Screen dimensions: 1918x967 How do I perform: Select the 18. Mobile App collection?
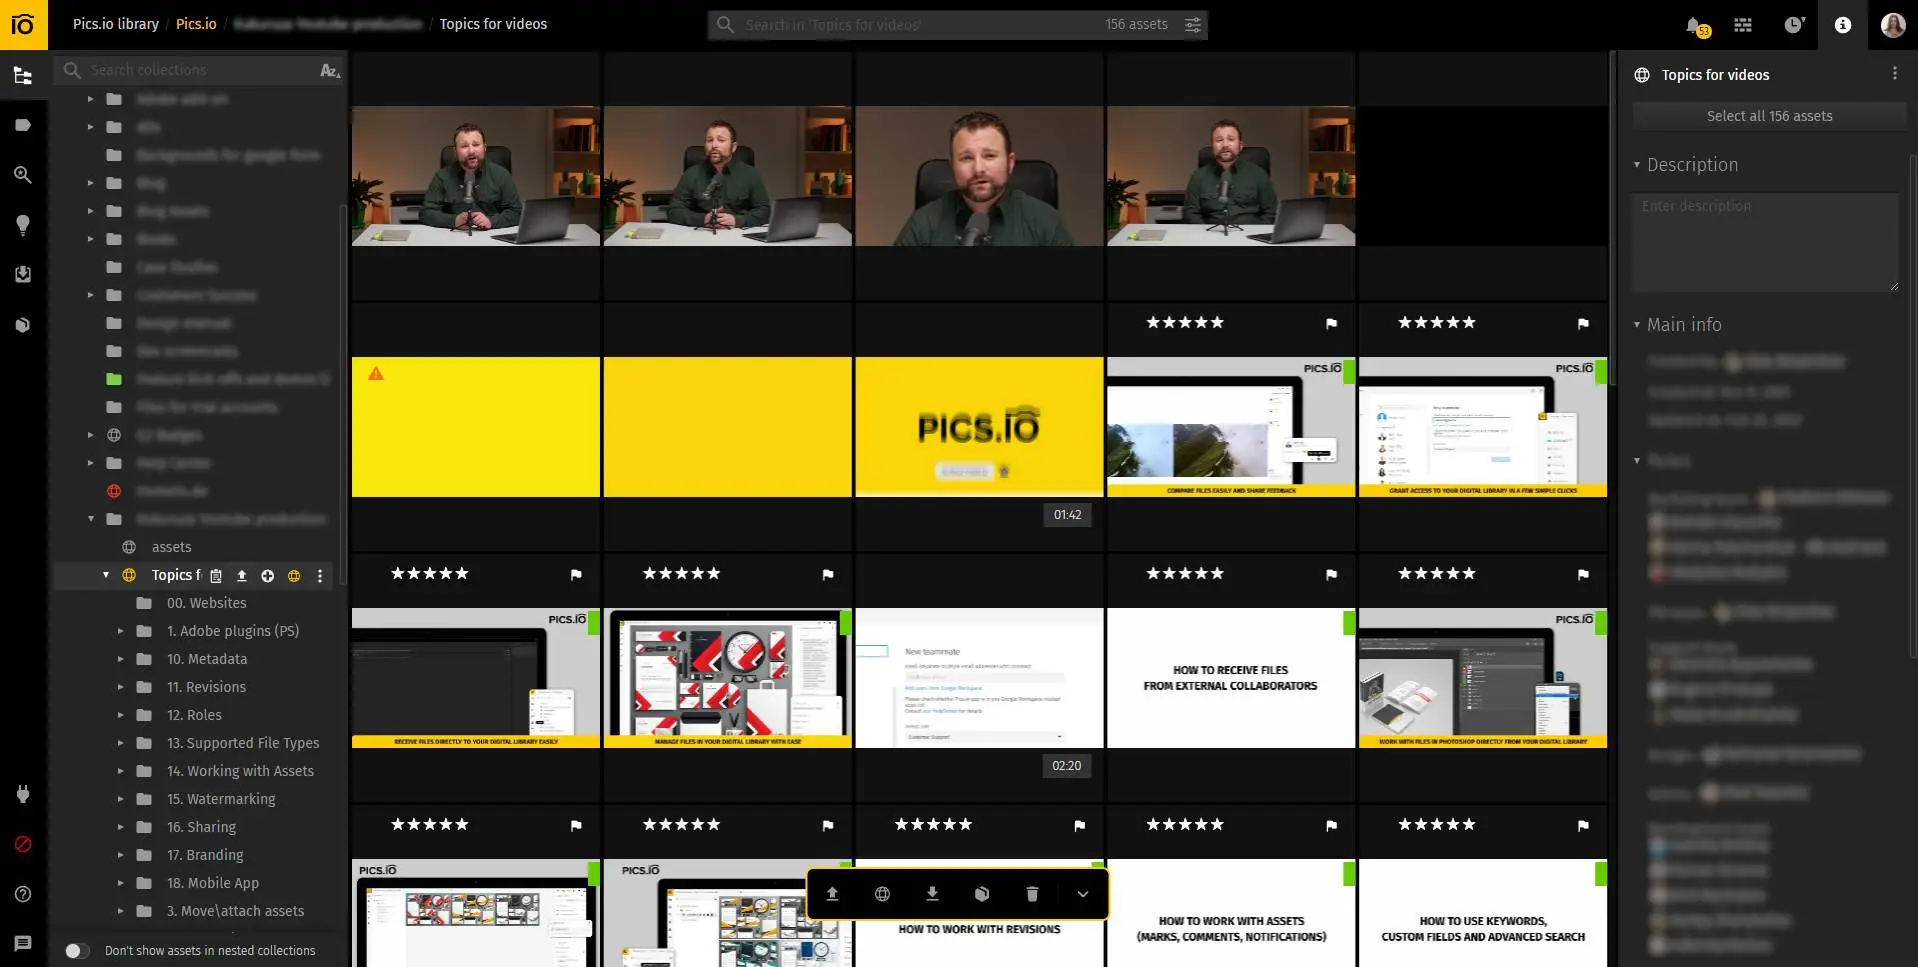(213, 883)
